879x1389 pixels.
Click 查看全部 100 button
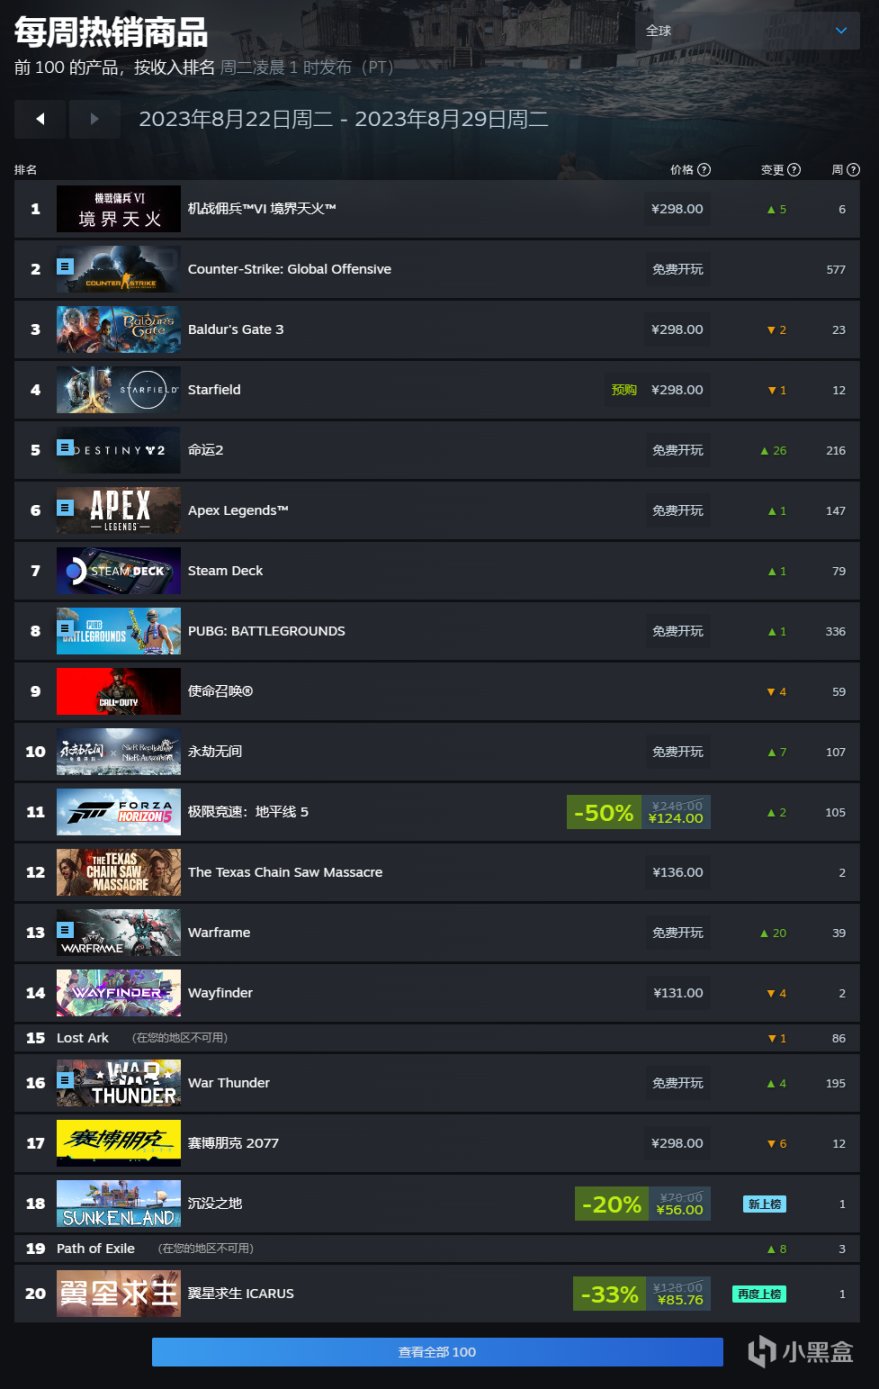click(x=437, y=1352)
